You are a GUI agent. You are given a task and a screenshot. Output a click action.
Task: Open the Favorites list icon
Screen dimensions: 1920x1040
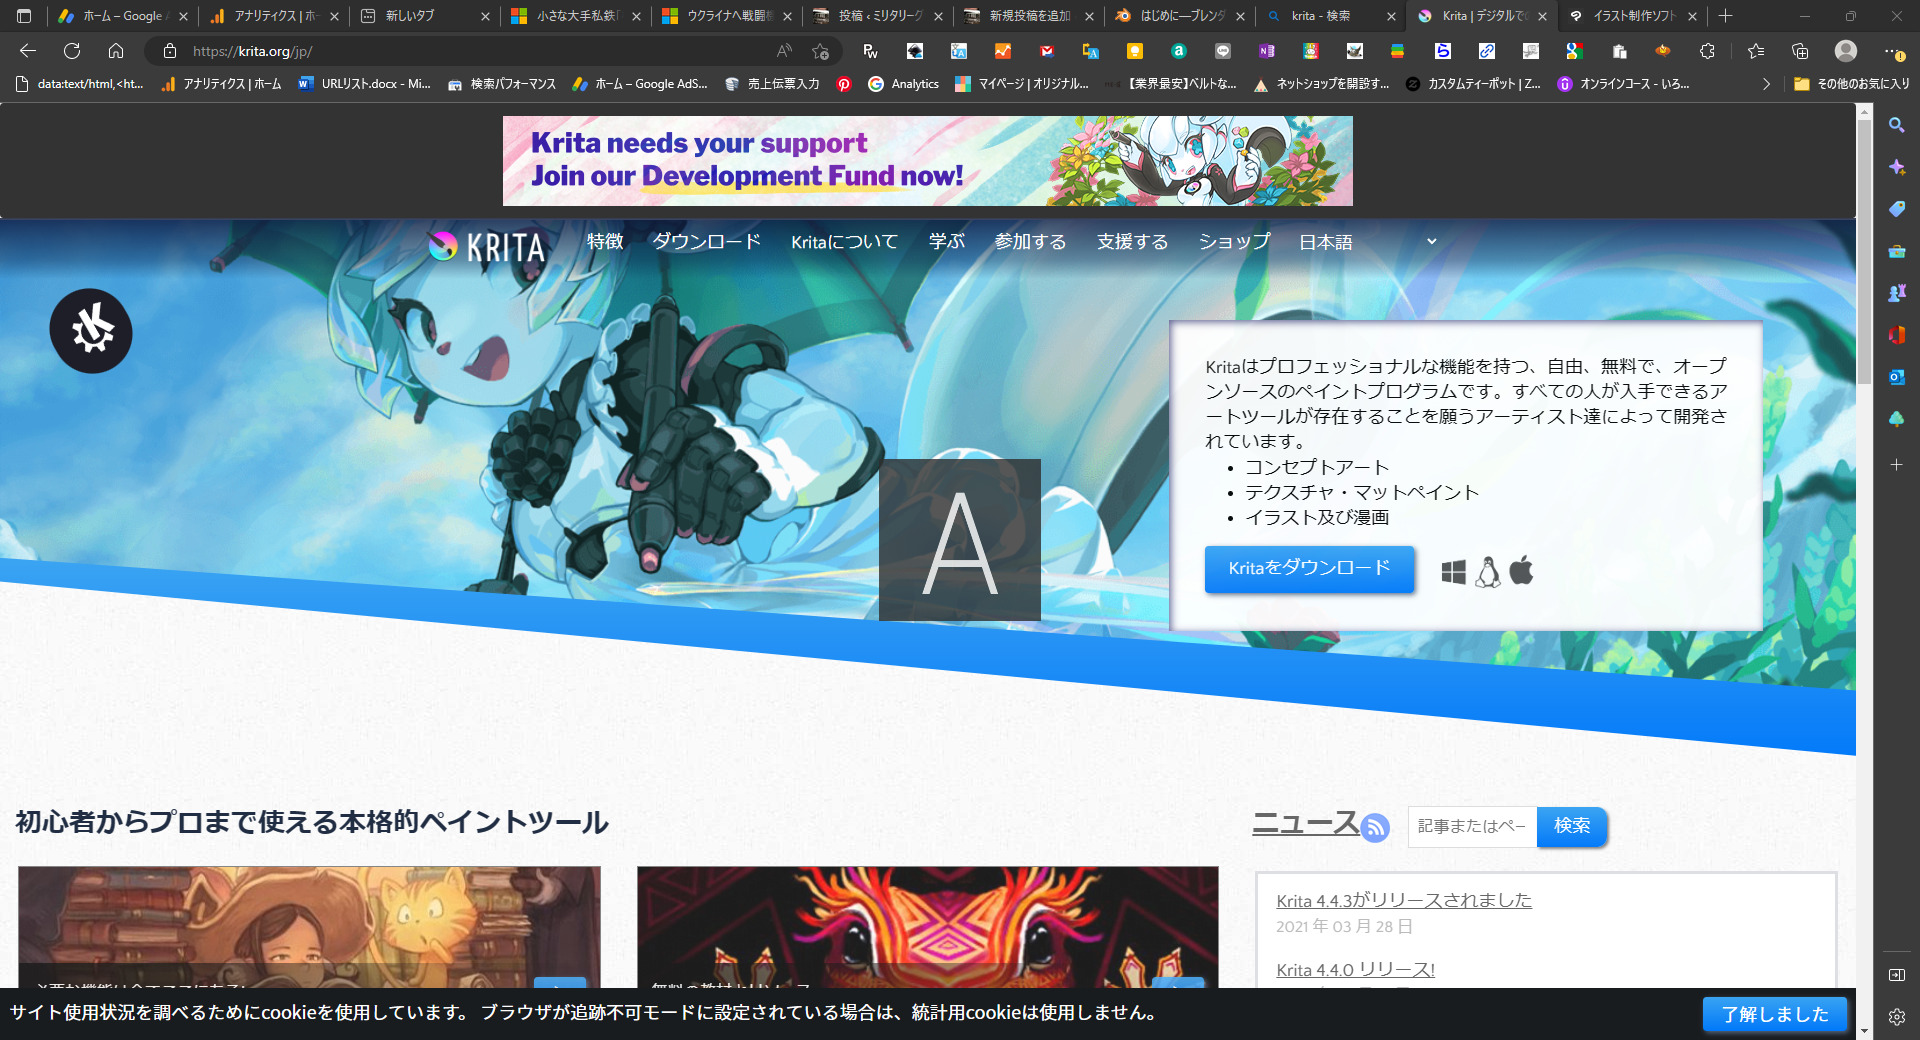click(1756, 51)
